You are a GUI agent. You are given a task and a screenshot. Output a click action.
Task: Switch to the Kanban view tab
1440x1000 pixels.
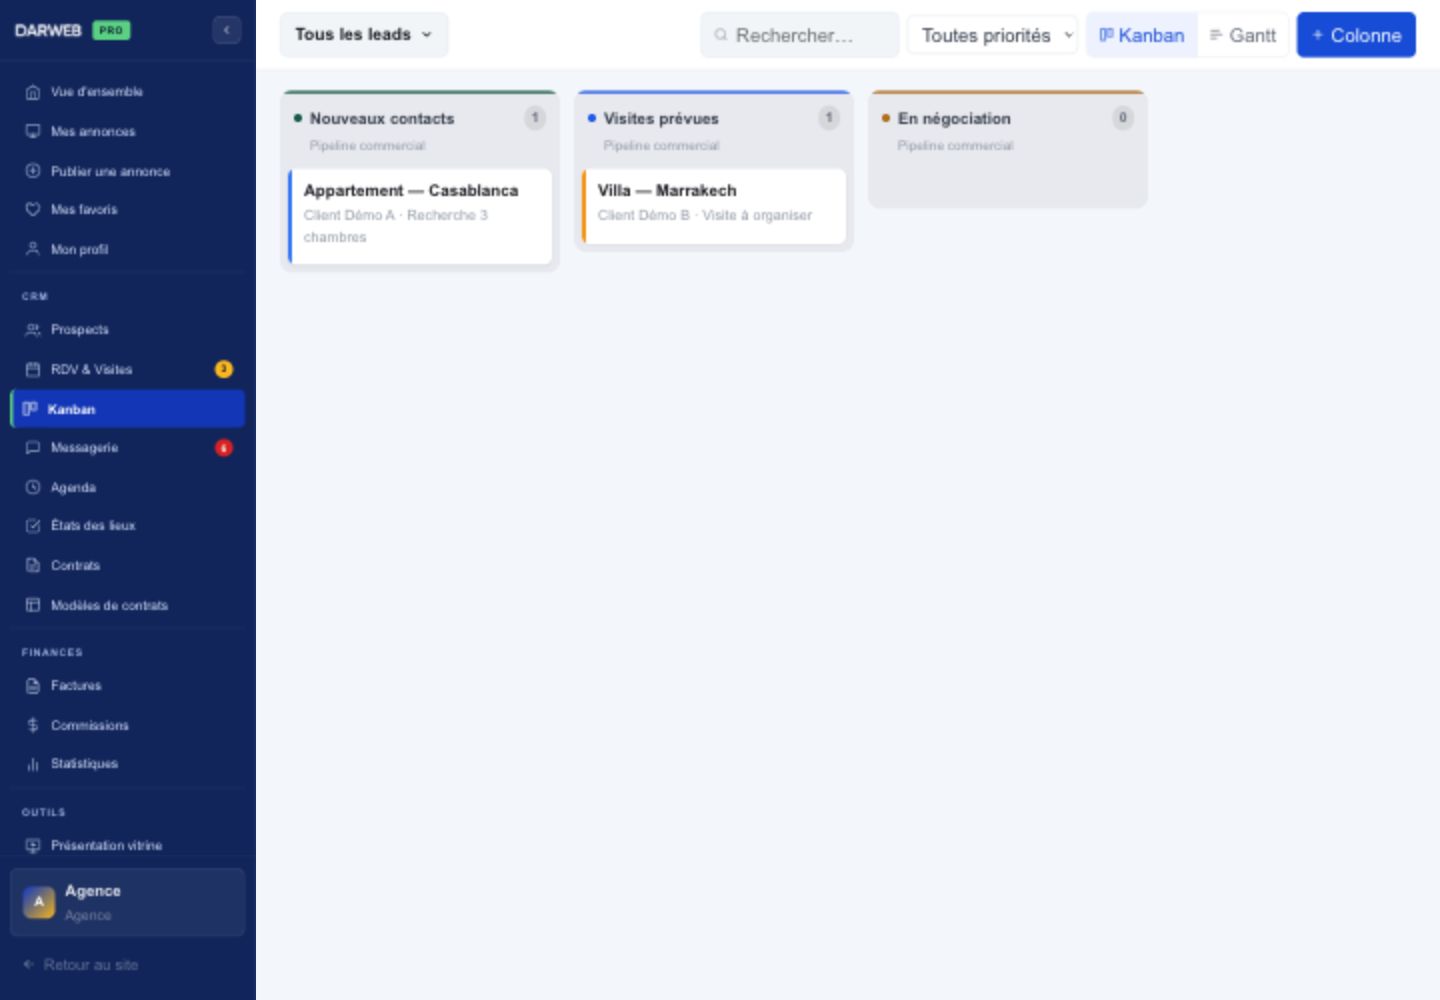pos(1142,35)
